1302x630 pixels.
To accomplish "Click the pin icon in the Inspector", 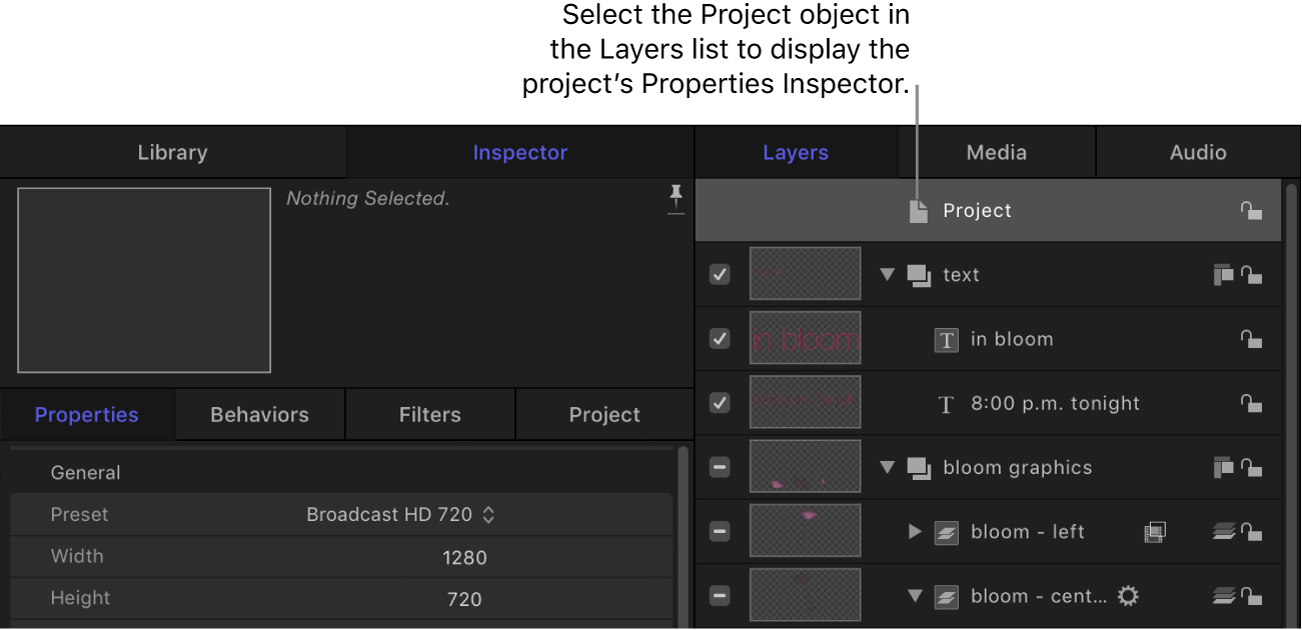I will pyautogui.click(x=676, y=198).
